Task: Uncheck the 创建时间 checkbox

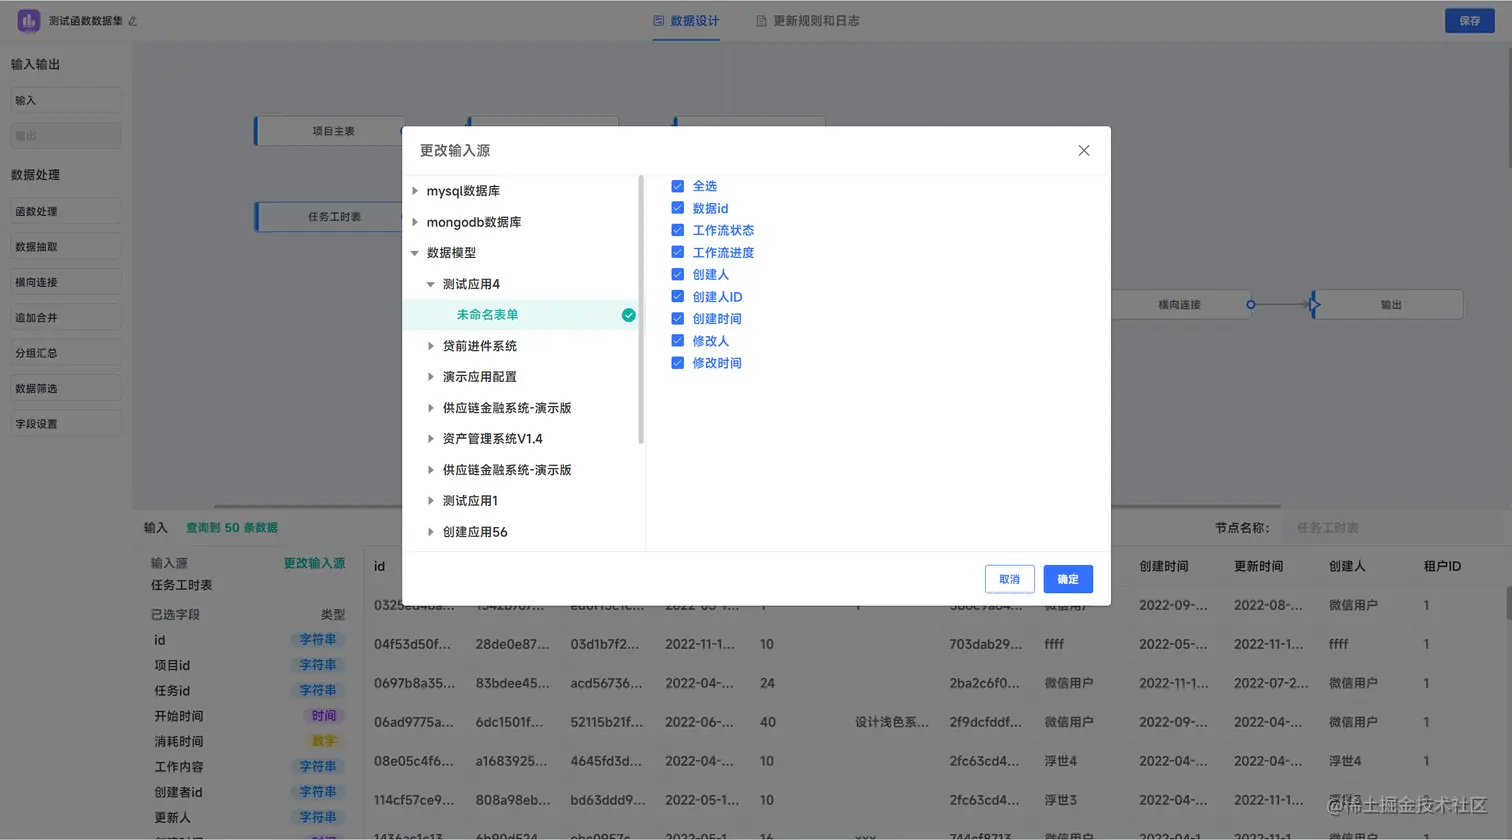Action: [x=677, y=318]
